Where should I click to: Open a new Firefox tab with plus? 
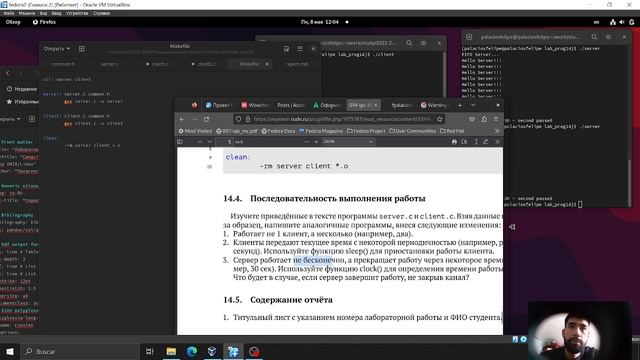click(460, 105)
